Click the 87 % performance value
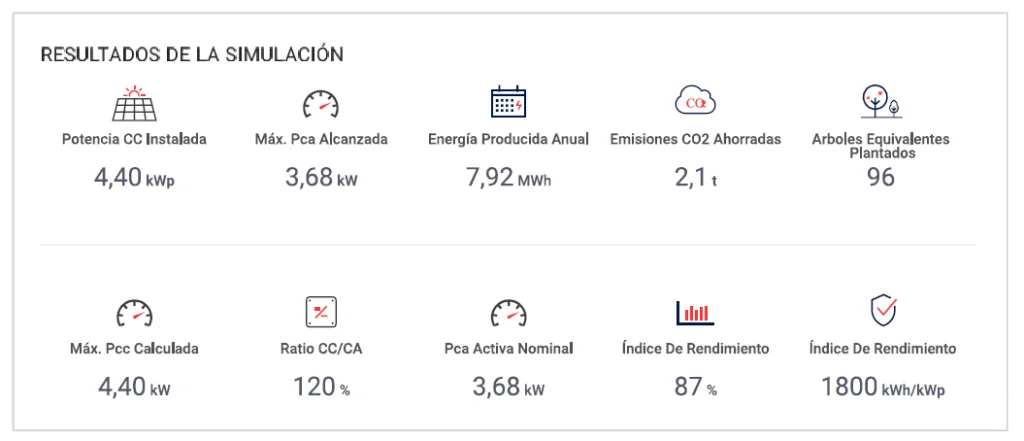The width and height of the screenshot is (1024, 441). (695, 387)
